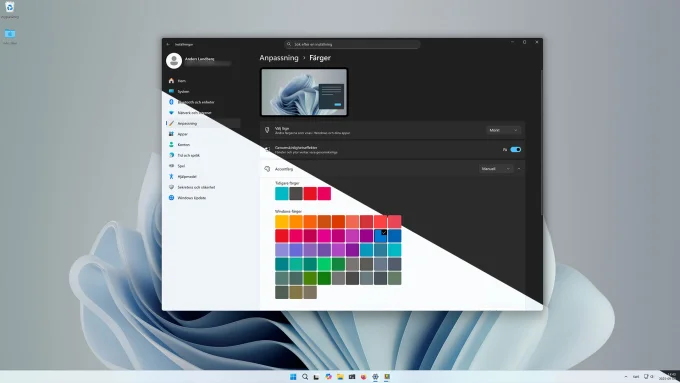This screenshot has width=680, height=383.
Task: Click the checkmarked blue accent swatch
Action: pyautogui.click(x=380, y=236)
